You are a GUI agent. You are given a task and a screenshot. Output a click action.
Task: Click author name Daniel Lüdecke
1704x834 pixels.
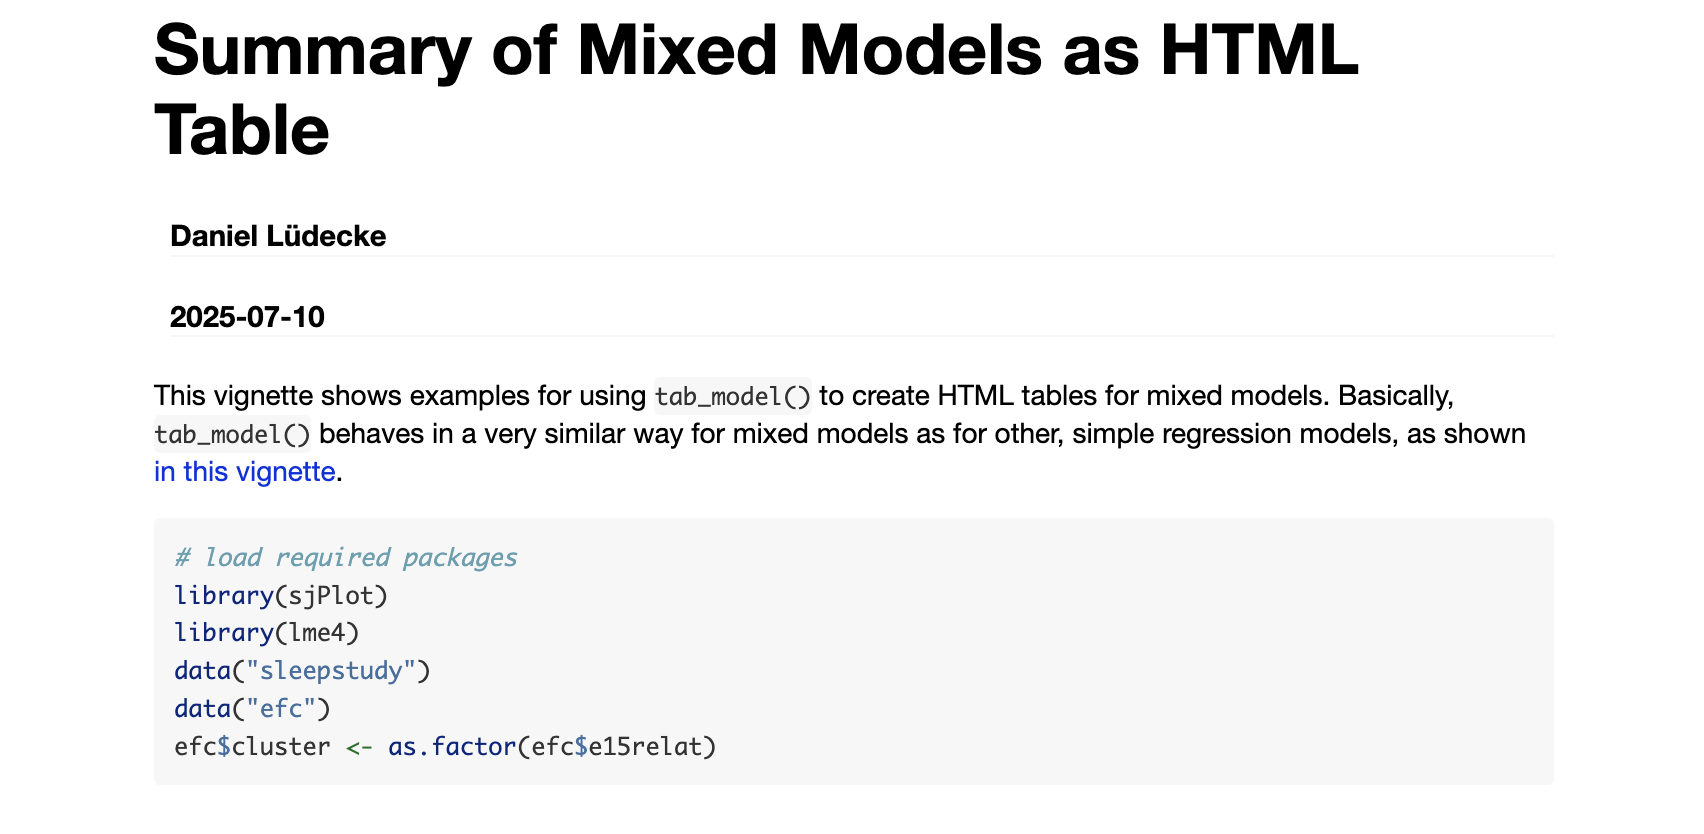point(278,236)
